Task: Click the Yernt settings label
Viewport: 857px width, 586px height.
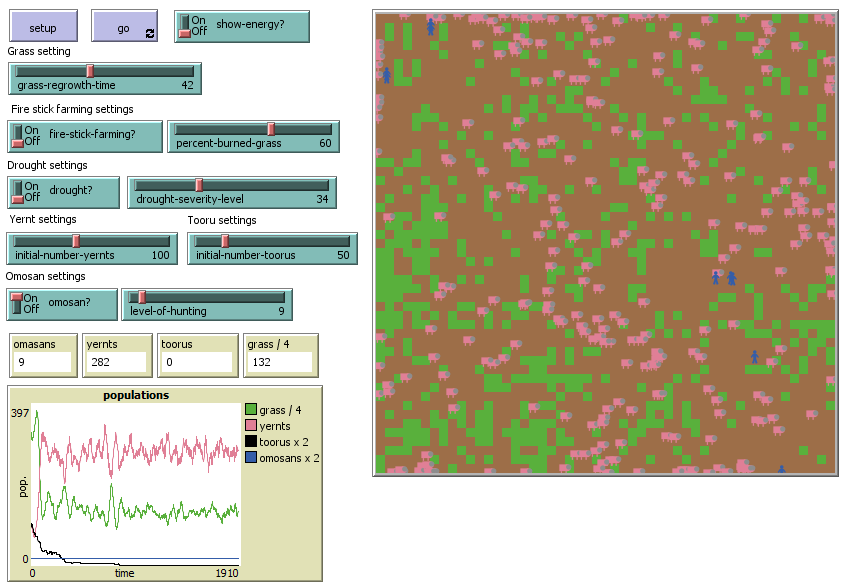Action: [43, 219]
